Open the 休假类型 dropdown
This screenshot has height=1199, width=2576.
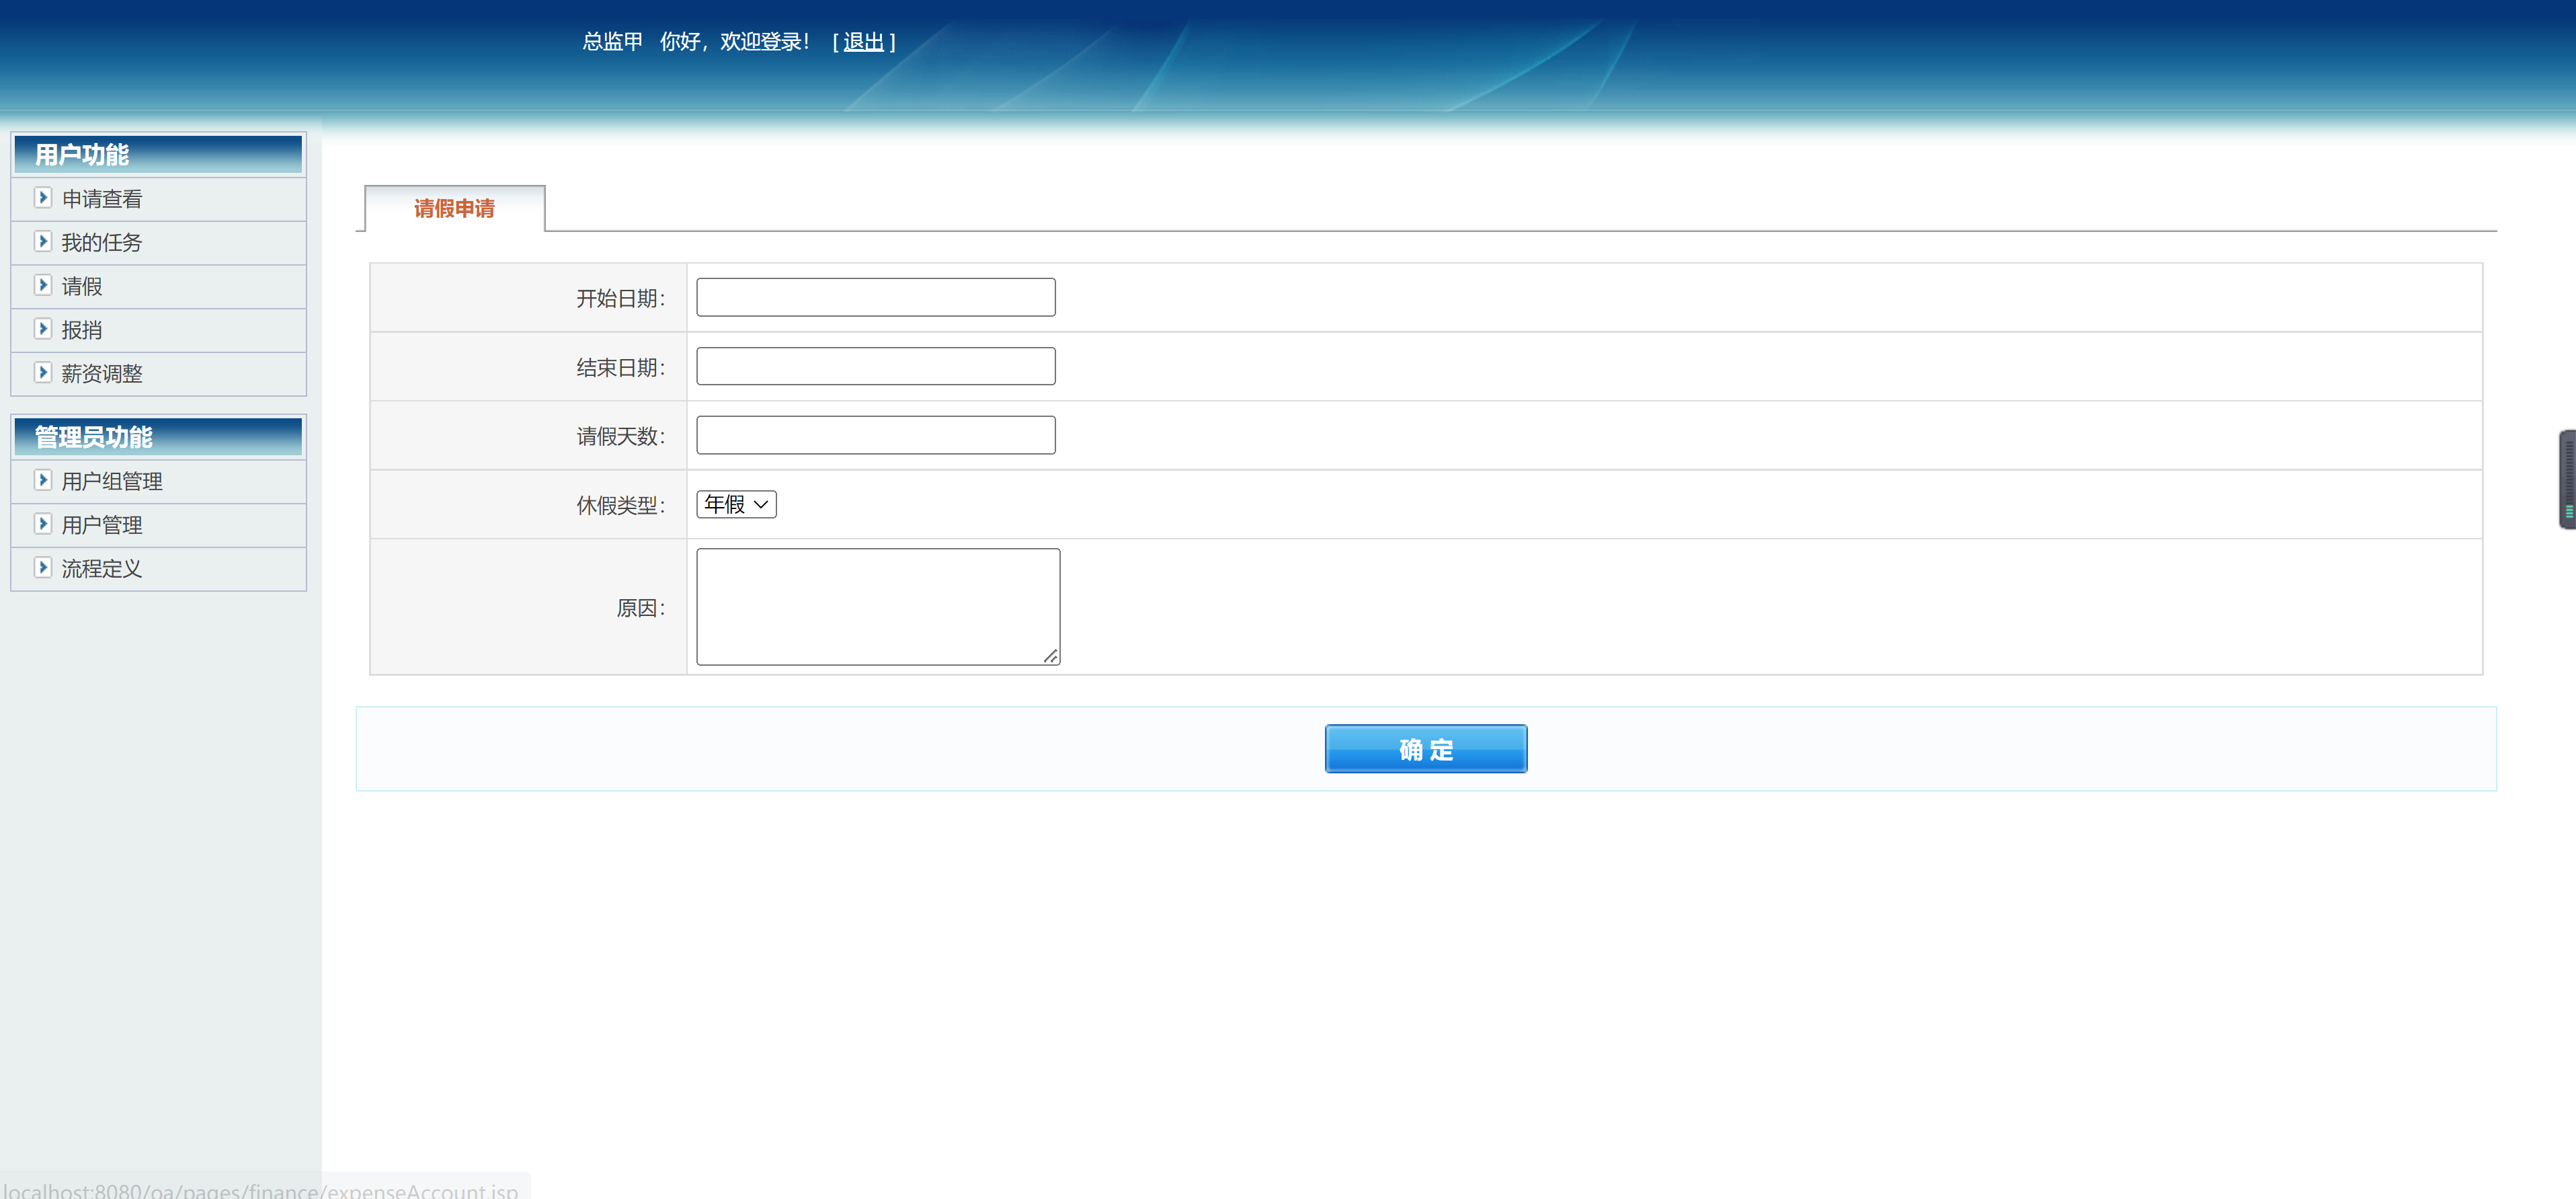click(x=736, y=504)
